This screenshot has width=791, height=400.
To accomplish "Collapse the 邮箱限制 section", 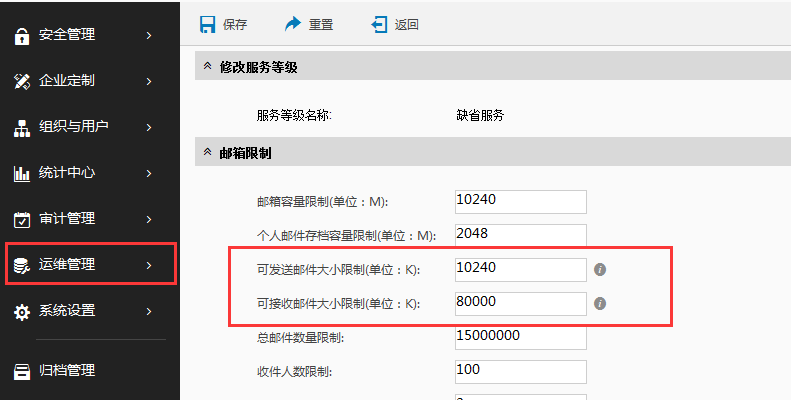I will pos(207,153).
